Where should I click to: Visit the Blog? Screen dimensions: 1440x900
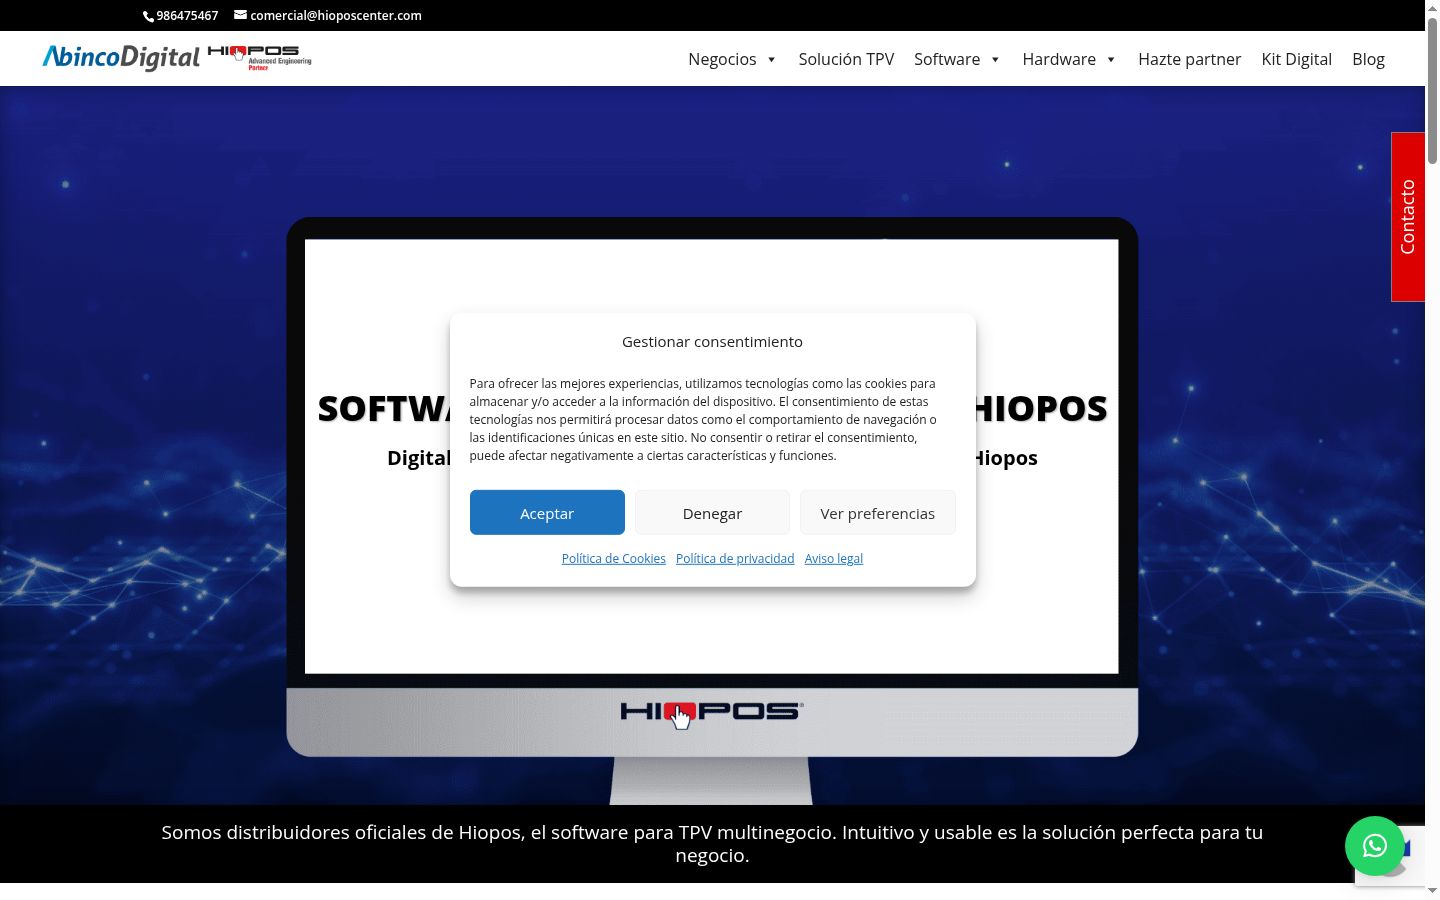(1368, 59)
